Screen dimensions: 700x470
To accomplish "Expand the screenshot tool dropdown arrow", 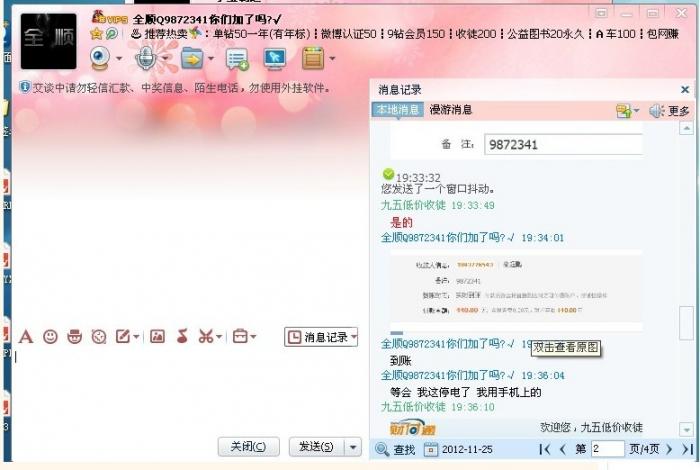I will pos(219,337).
